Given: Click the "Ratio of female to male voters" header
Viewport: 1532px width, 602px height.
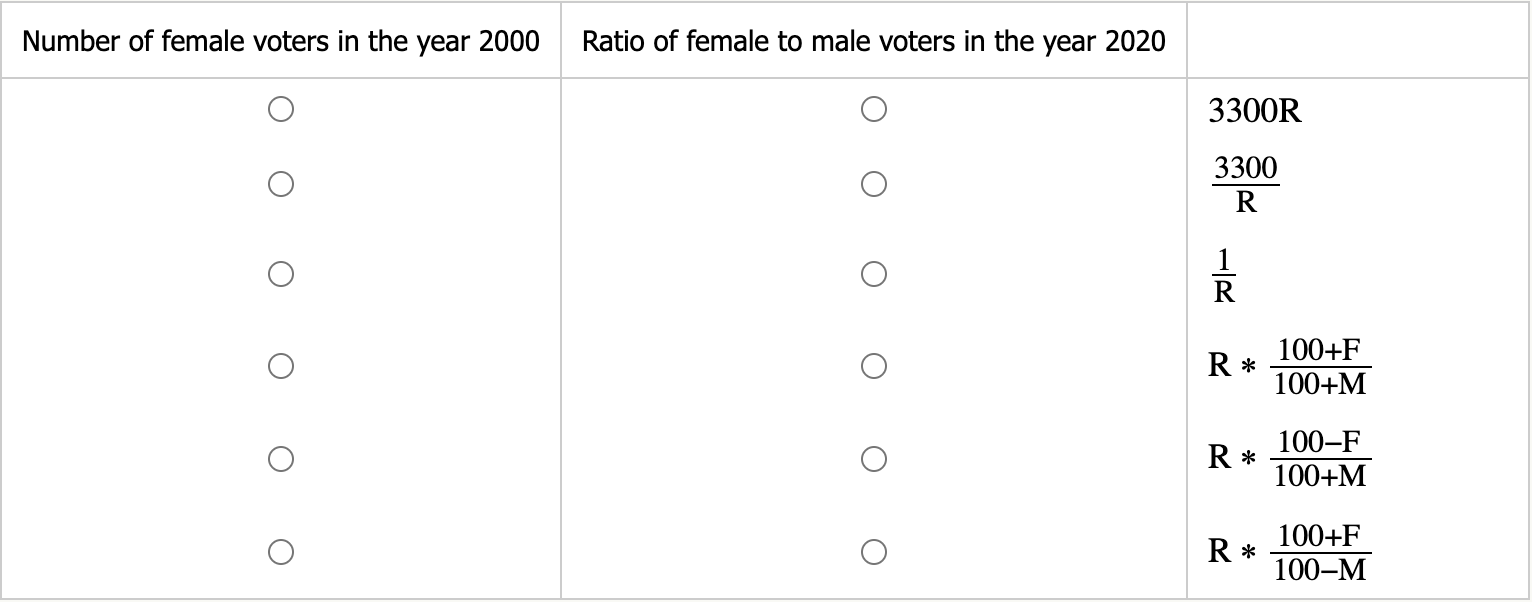Looking at the screenshot, I should coord(873,42).
